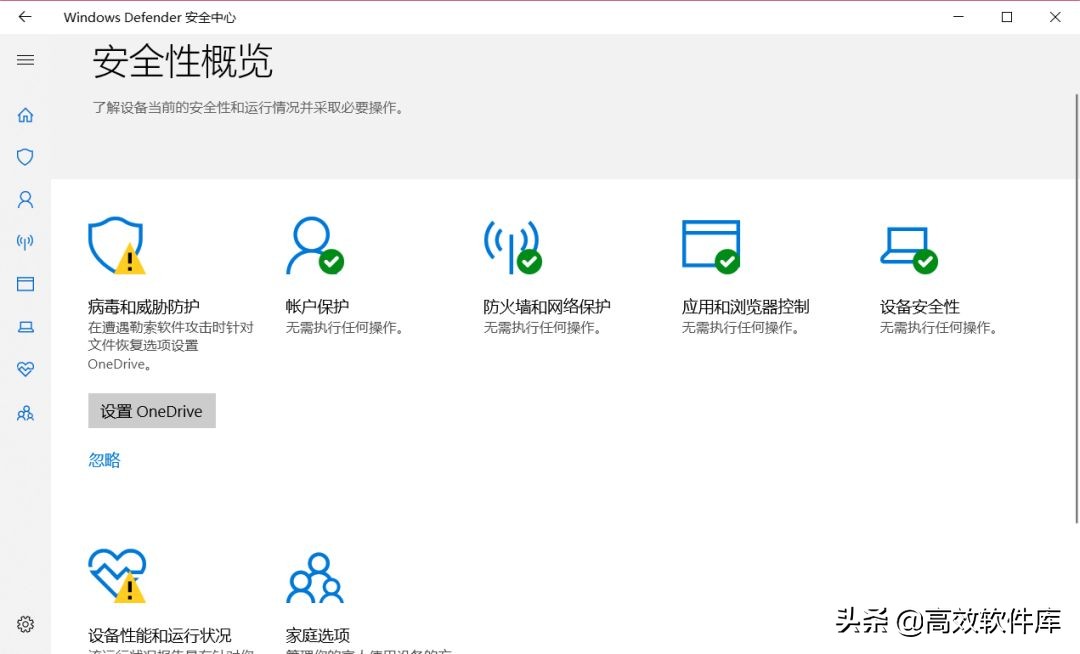Screen dimensions: 1080x654
Task: Open 家庭选项 using its family icon
Action: (314, 575)
